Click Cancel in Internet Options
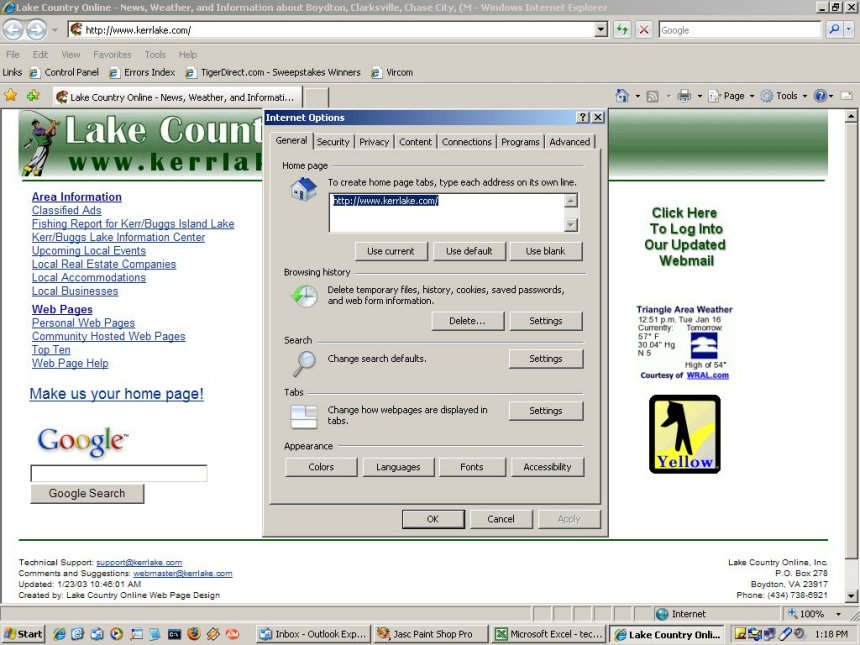The height and width of the screenshot is (645, 860). pos(501,519)
